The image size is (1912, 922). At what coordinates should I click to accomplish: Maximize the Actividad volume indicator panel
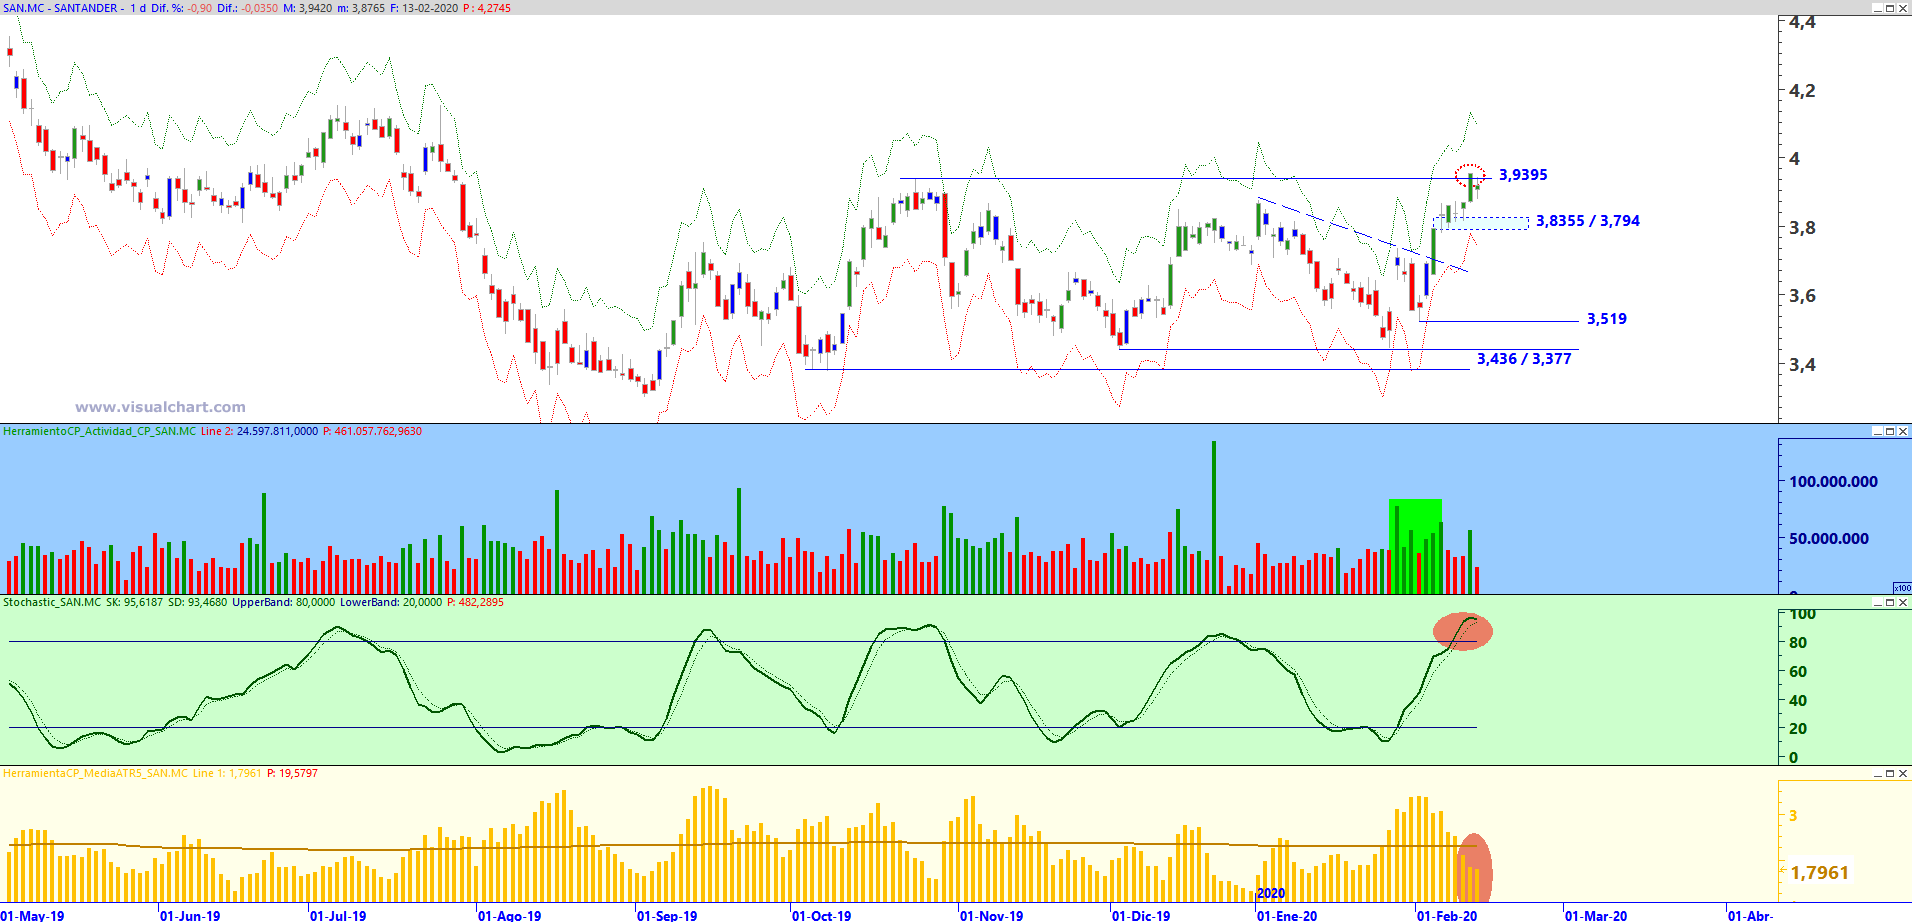1890,431
